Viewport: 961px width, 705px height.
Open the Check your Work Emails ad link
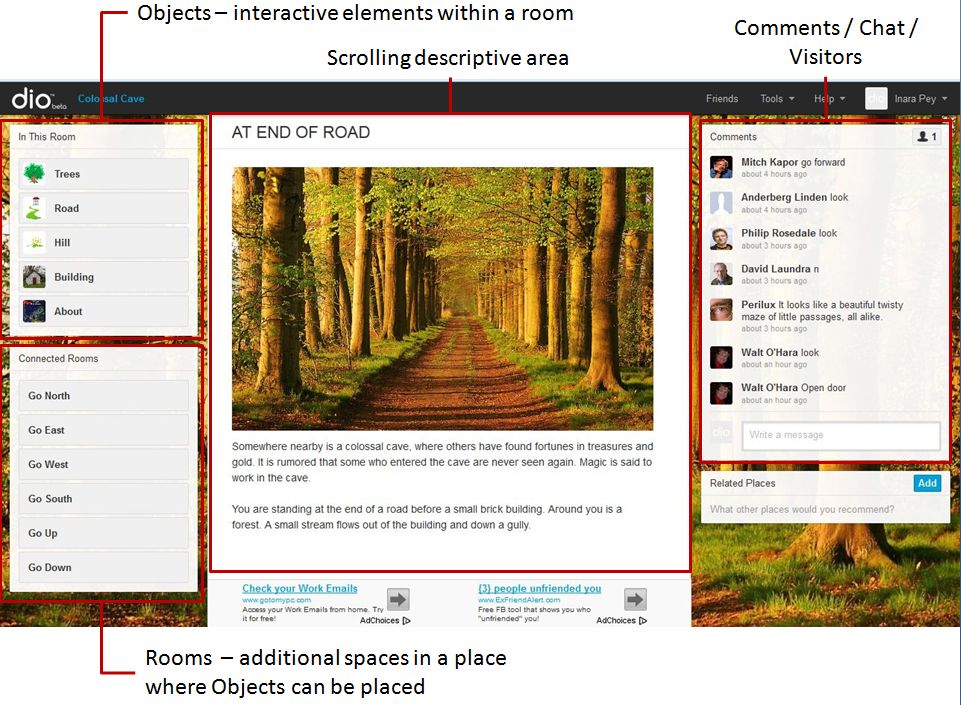pos(299,589)
